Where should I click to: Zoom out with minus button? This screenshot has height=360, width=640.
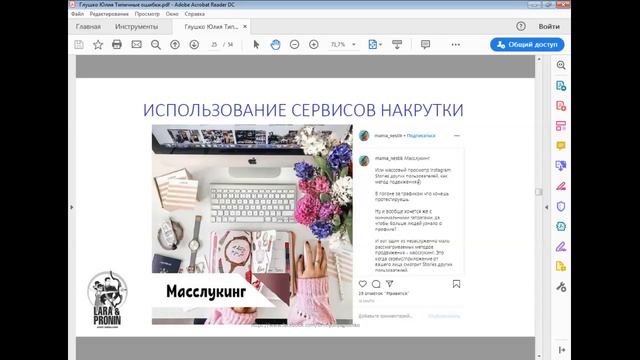[294, 44]
